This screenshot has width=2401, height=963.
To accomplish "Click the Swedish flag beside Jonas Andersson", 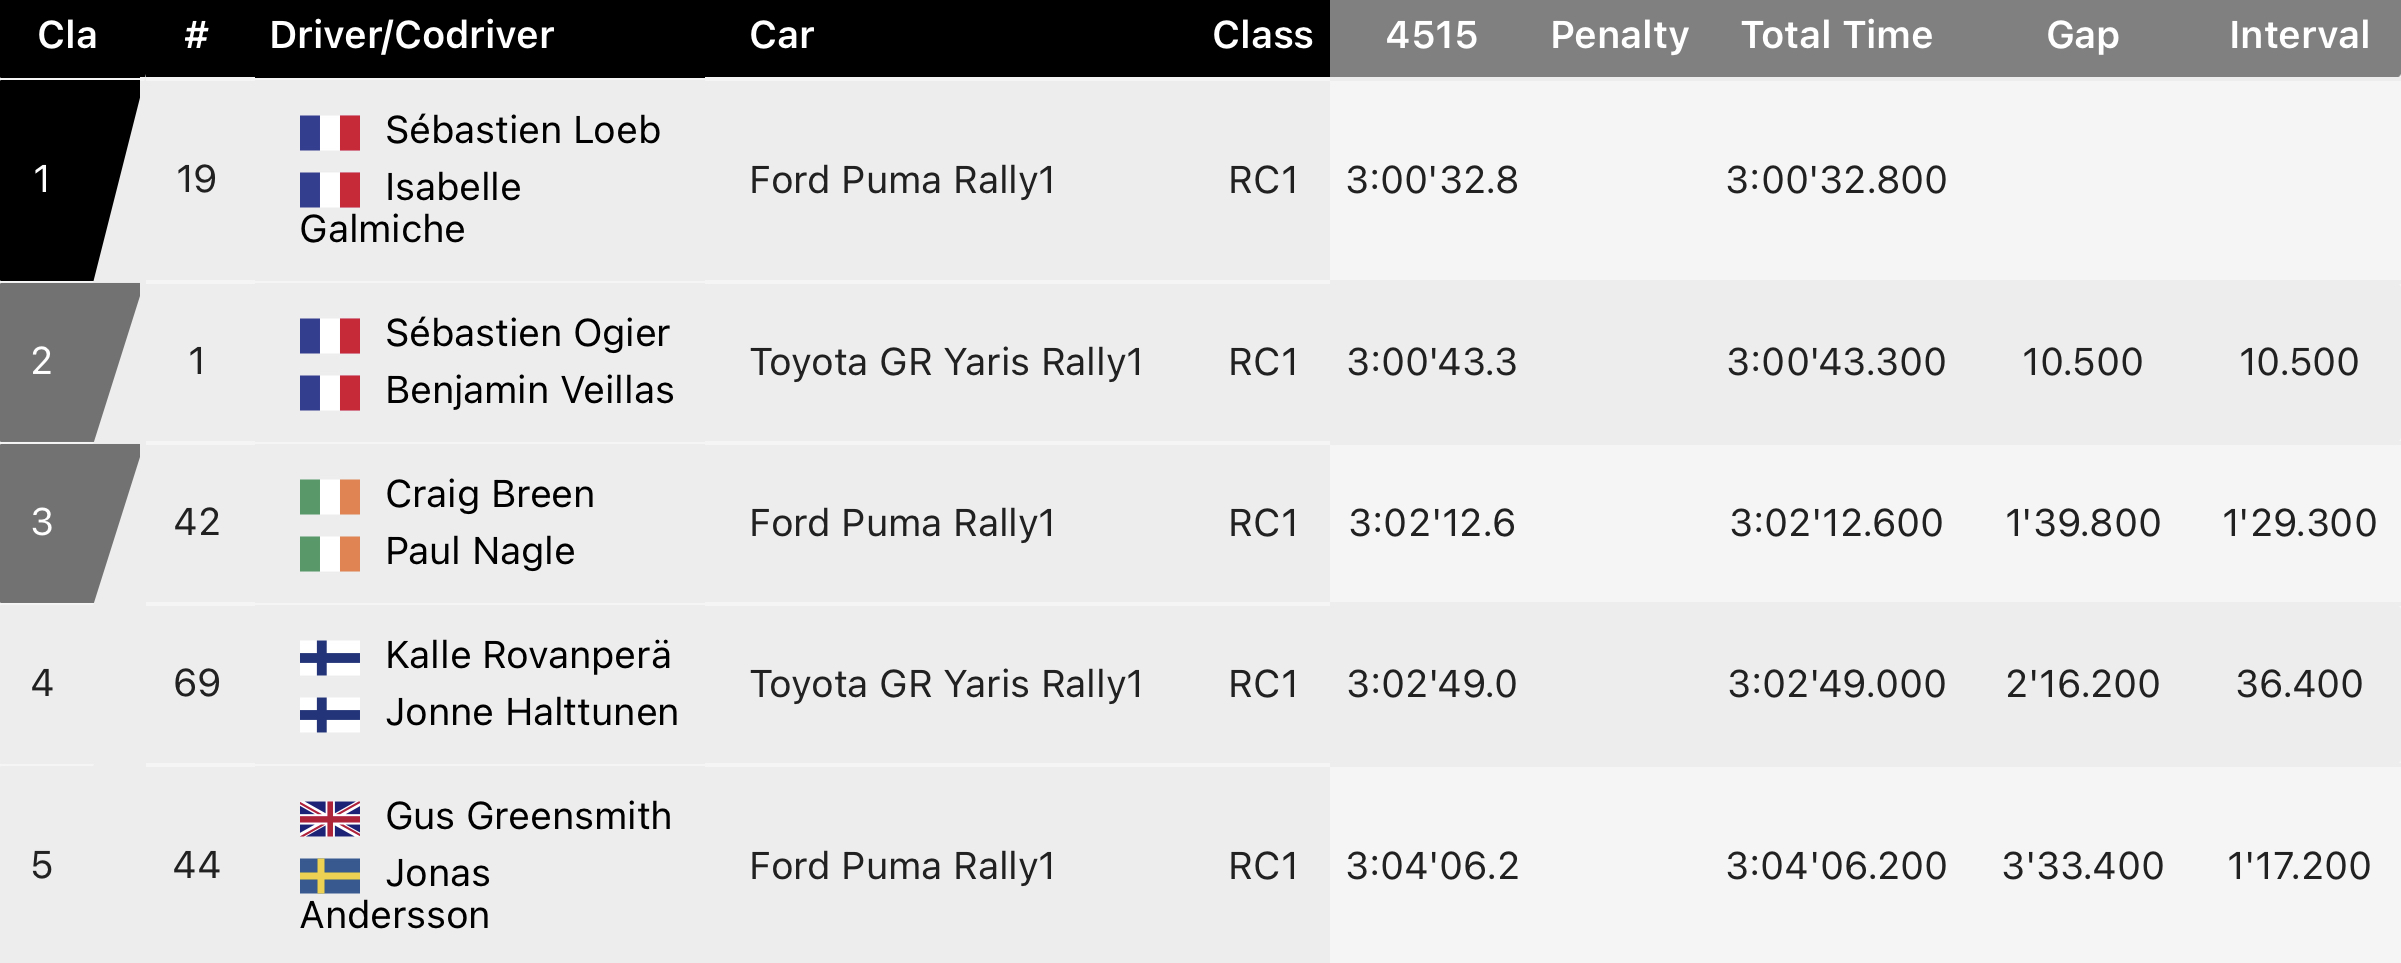I will [330, 875].
